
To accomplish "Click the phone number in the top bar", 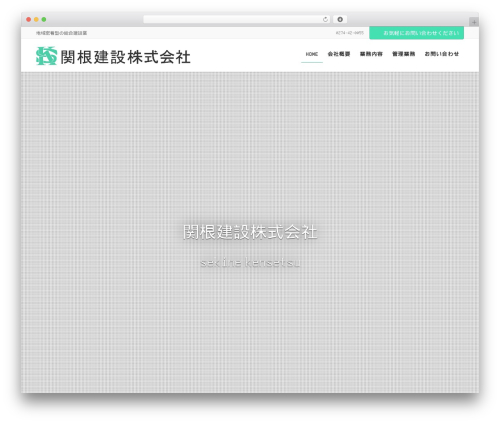I will (x=350, y=33).
